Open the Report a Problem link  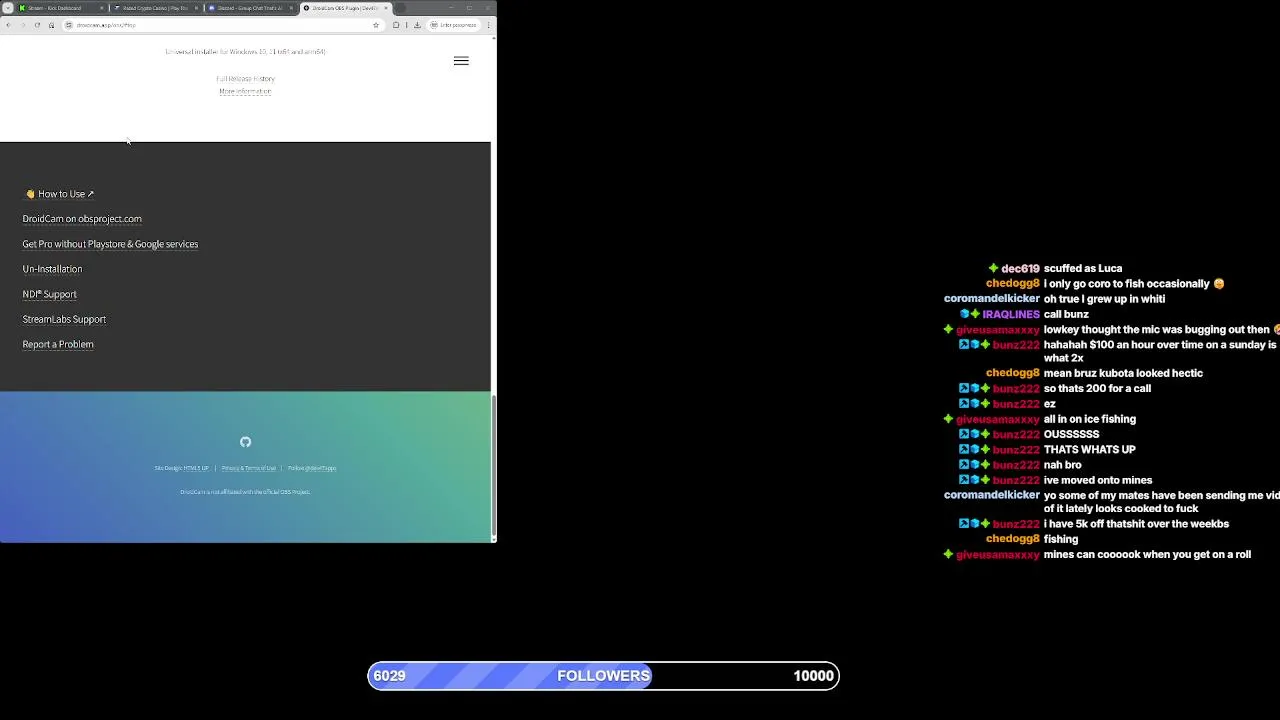click(x=58, y=344)
